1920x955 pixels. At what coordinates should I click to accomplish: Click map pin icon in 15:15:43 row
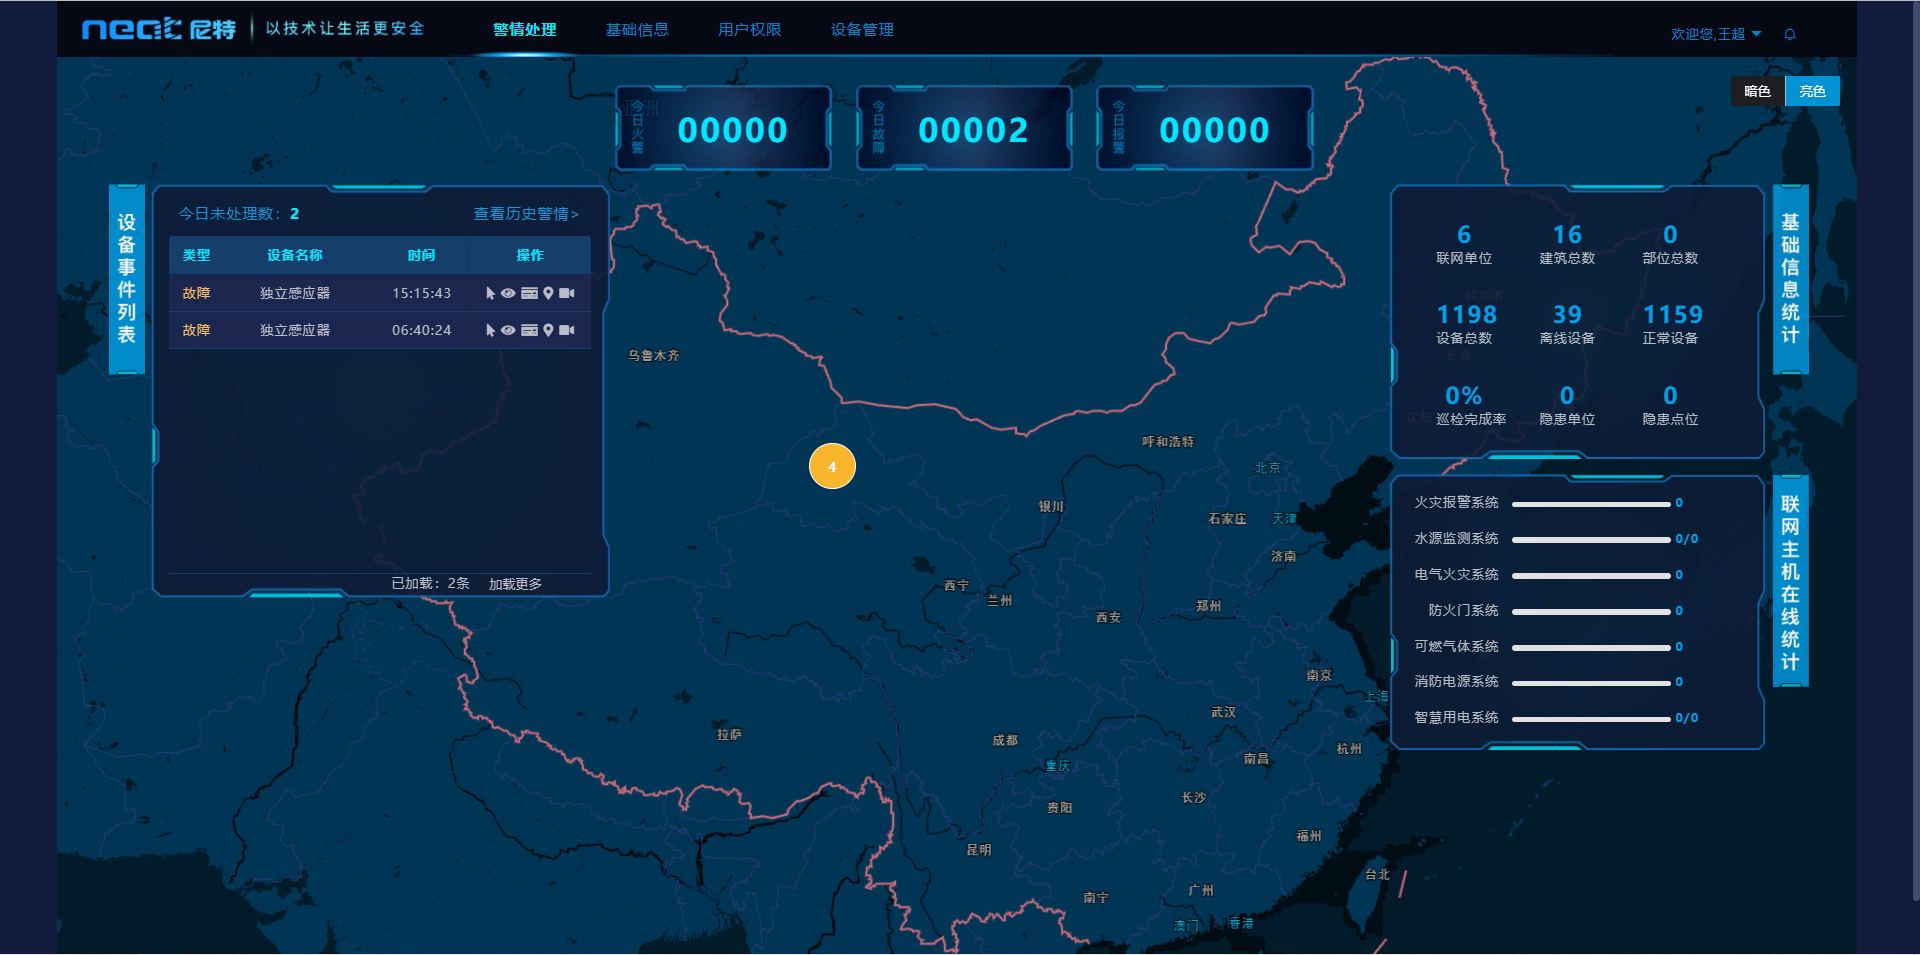coord(548,293)
